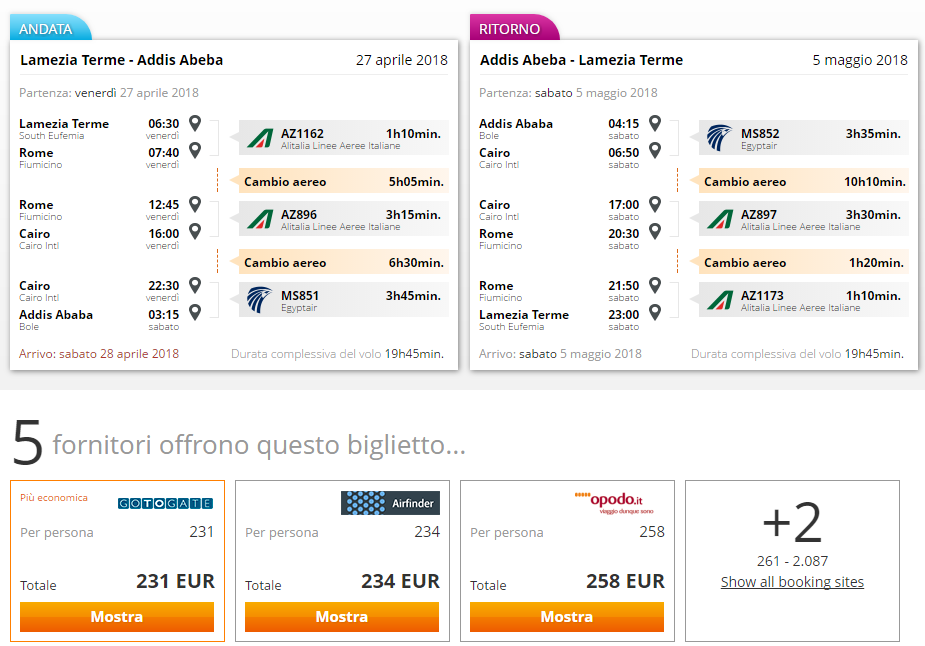Viewport: 925px width, 646px height.
Task: Click Mostra for the 234 EUR offer
Action: point(342,617)
